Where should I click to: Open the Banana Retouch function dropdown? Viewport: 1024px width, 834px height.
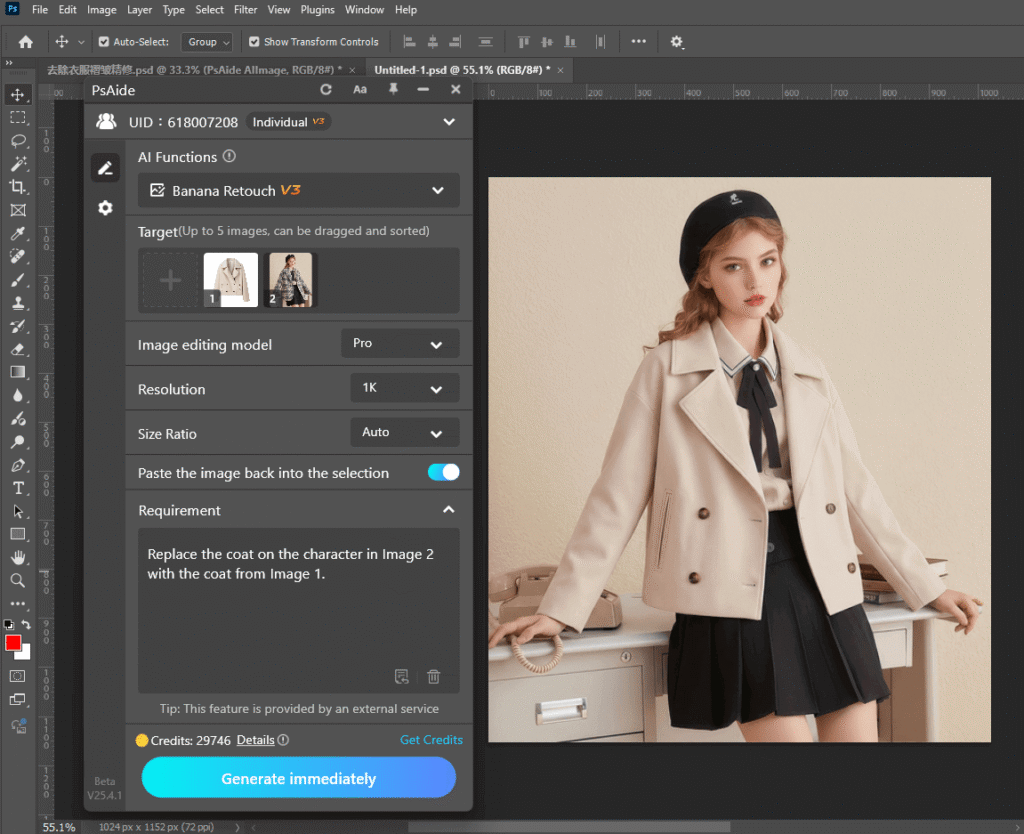pyautogui.click(x=298, y=190)
